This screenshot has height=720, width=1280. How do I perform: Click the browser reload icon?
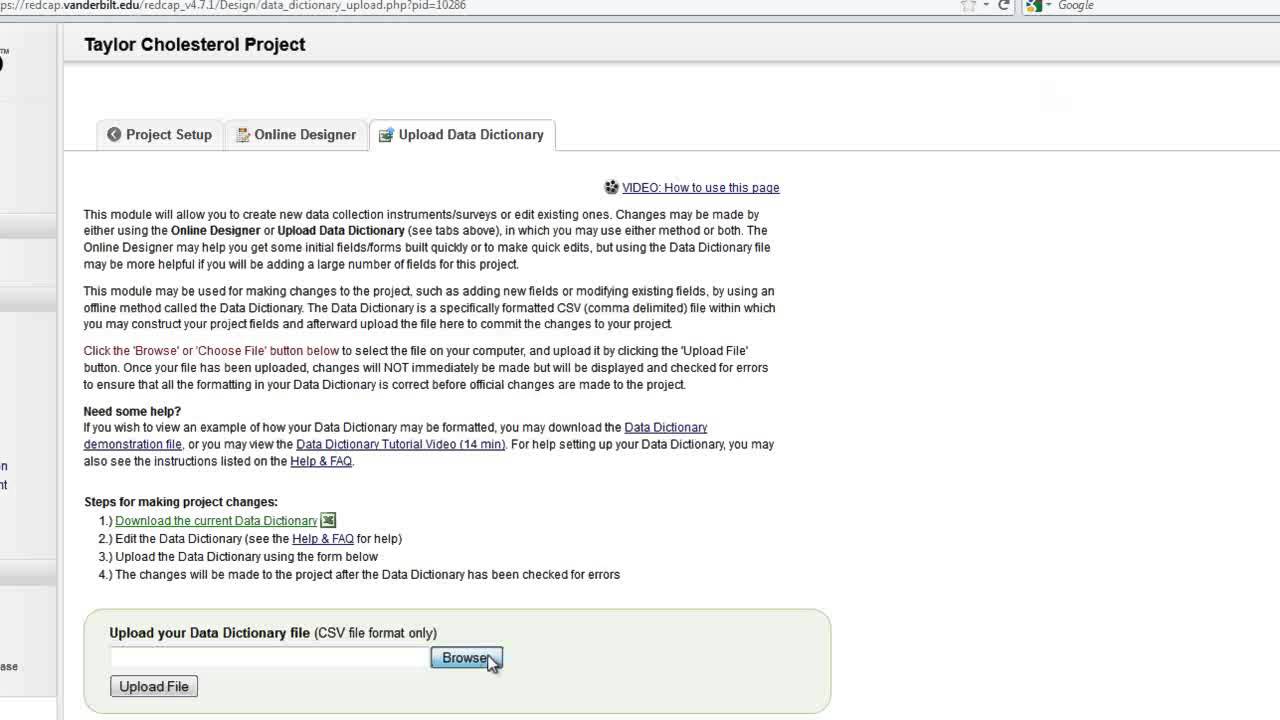(1004, 5)
